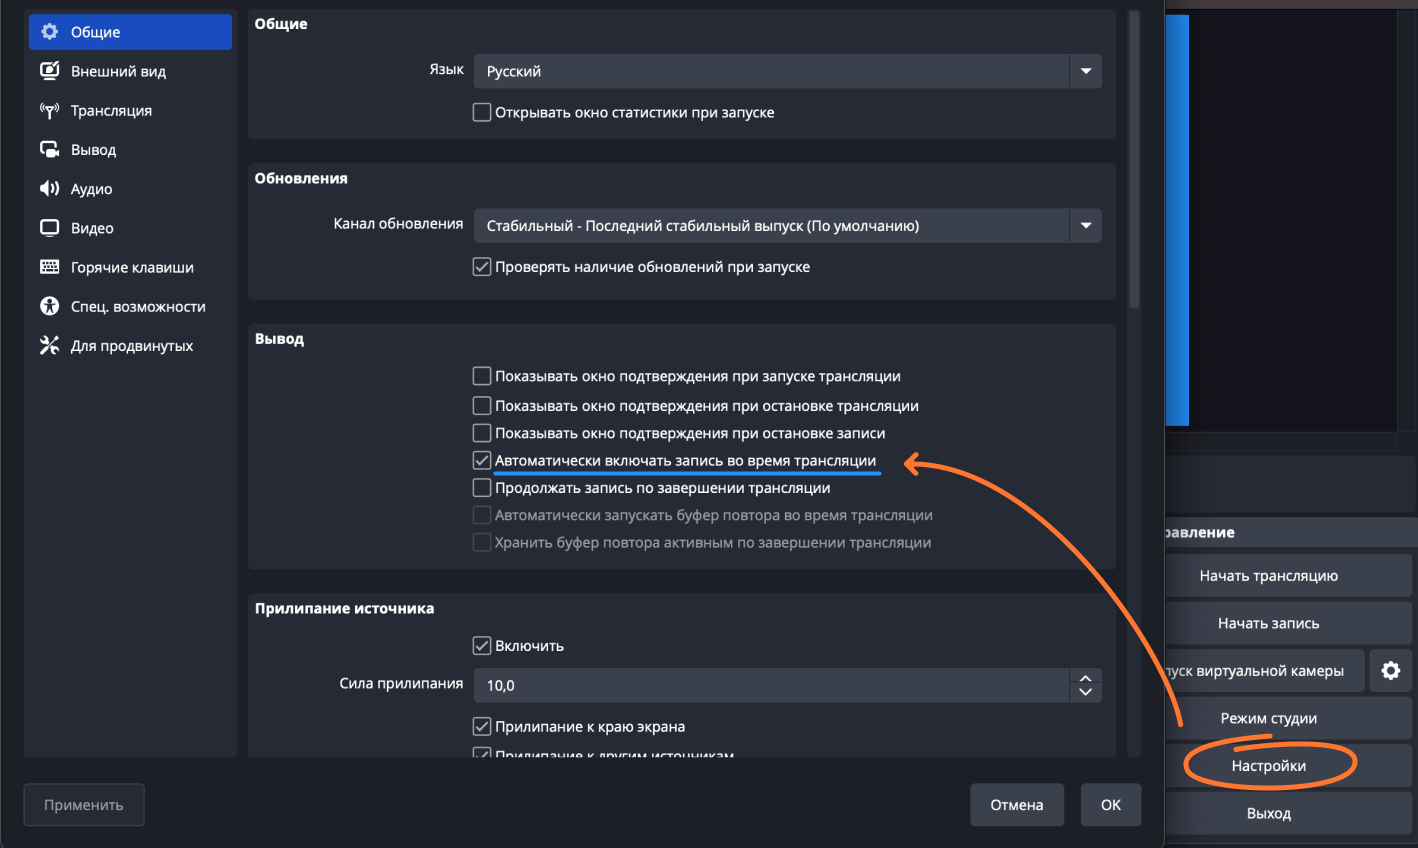Increase Сила прилипания with the up arrow
The width and height of the screenshot is (1418, 848).
click(1085, 678)
